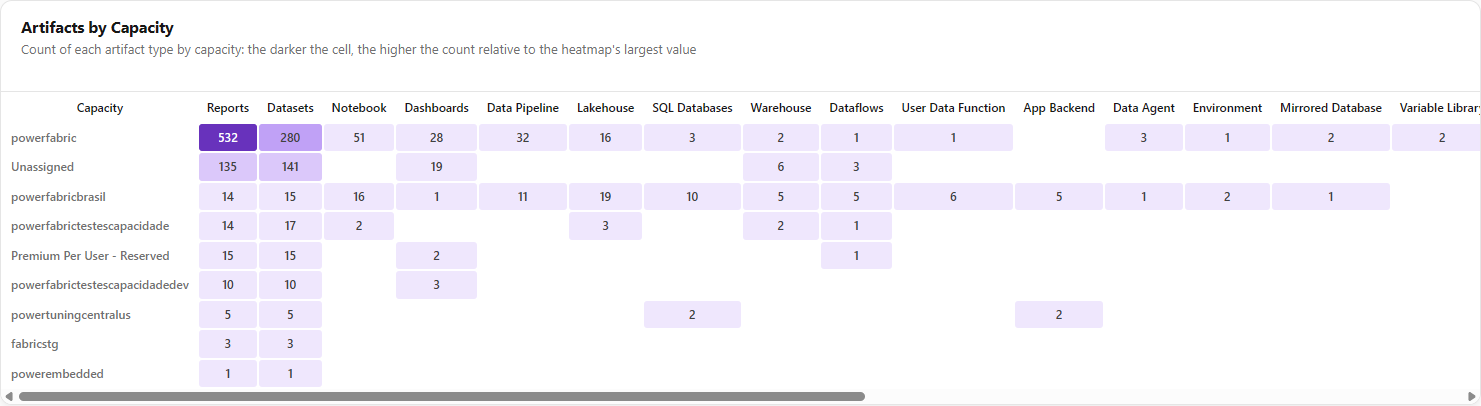This screenshot has height=406, width=1481.
Task: Click the 135 Reports cell for Unassigned
Action: [228, 167]
